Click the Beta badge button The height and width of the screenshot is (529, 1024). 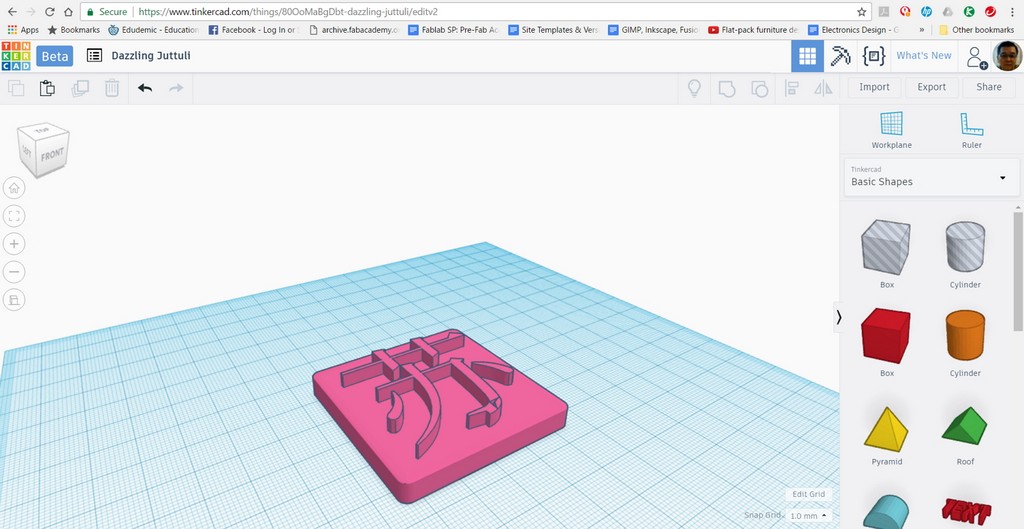54,56
